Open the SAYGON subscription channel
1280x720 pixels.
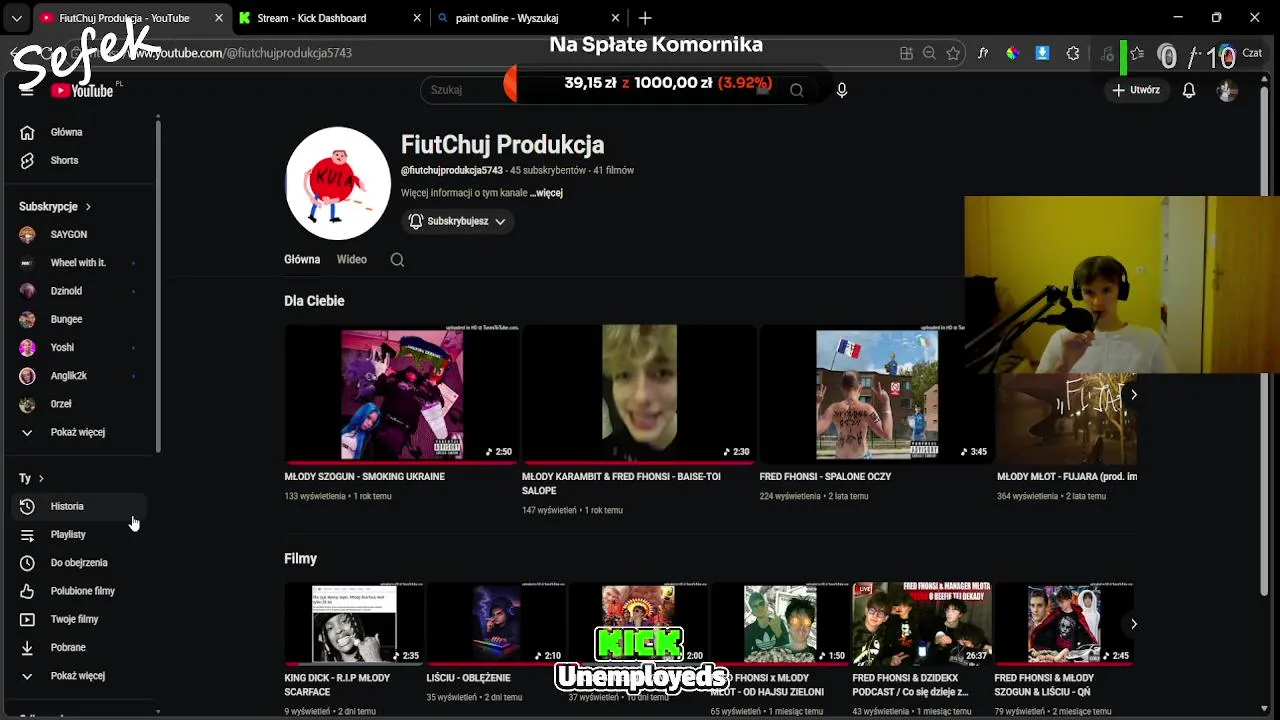80,234
